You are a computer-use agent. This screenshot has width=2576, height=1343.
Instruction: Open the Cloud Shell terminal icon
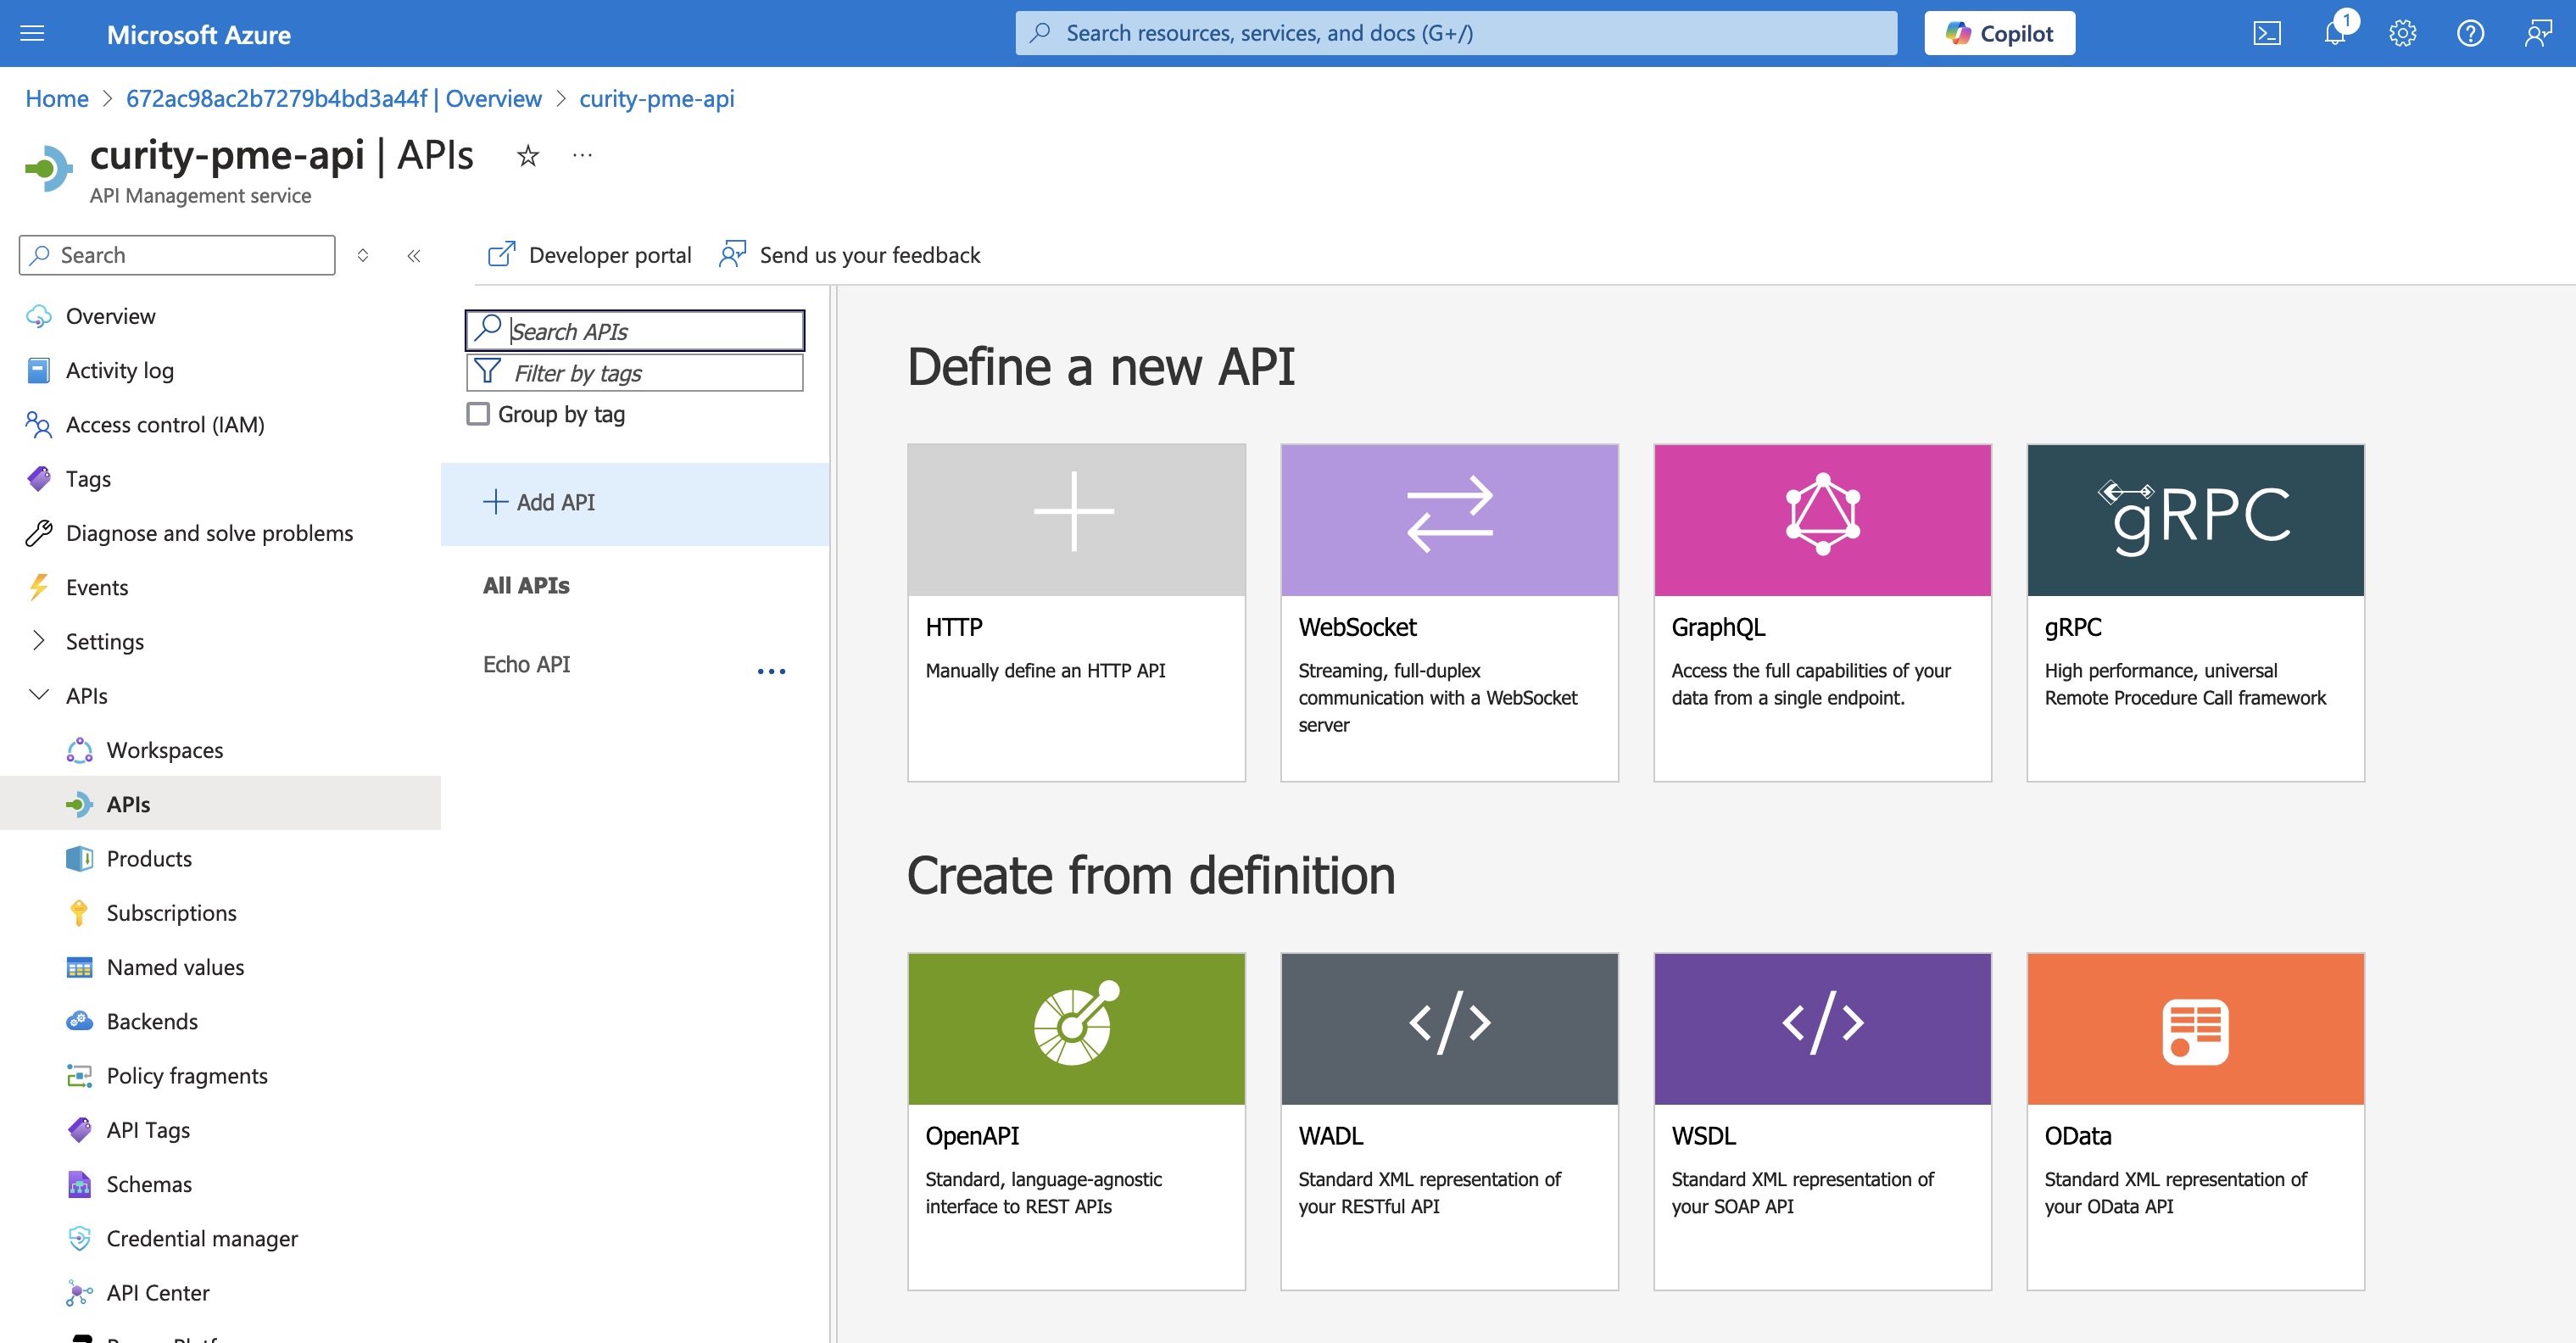pos(2267,33)
